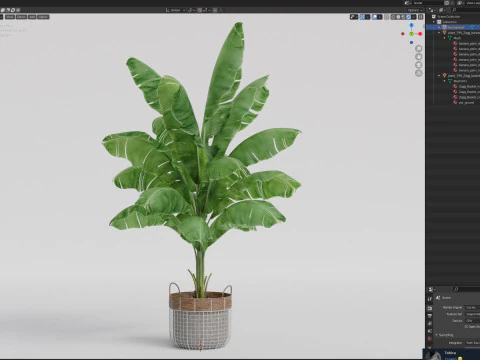Image resolution: width=480 pixels, height=360 pixels.
Task: Click the Scene name field in top bar
Action: click(428, 3)
